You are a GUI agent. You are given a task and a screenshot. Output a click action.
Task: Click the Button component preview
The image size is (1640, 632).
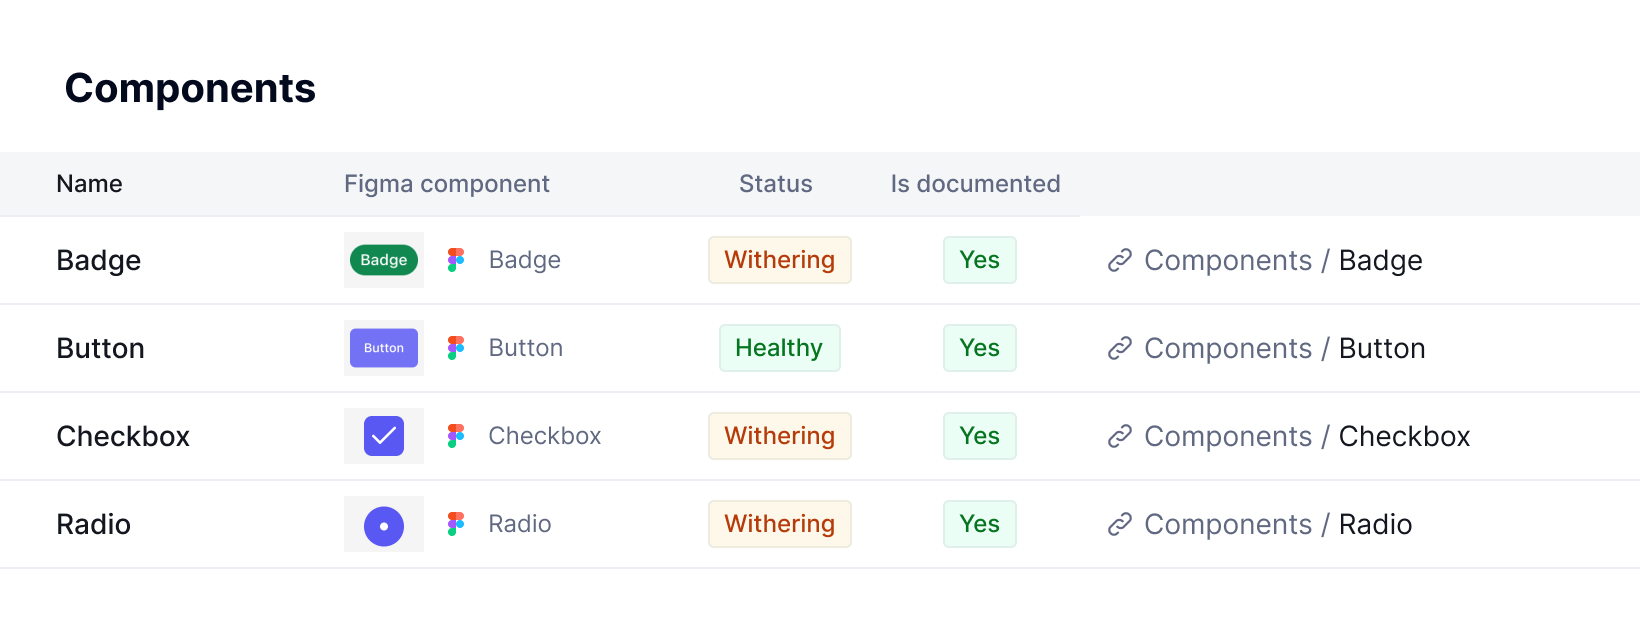pos(383,347)
